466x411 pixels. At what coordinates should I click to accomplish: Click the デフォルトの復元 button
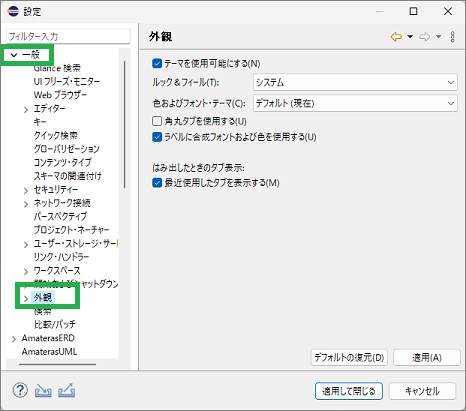click(x=349, y=358)
